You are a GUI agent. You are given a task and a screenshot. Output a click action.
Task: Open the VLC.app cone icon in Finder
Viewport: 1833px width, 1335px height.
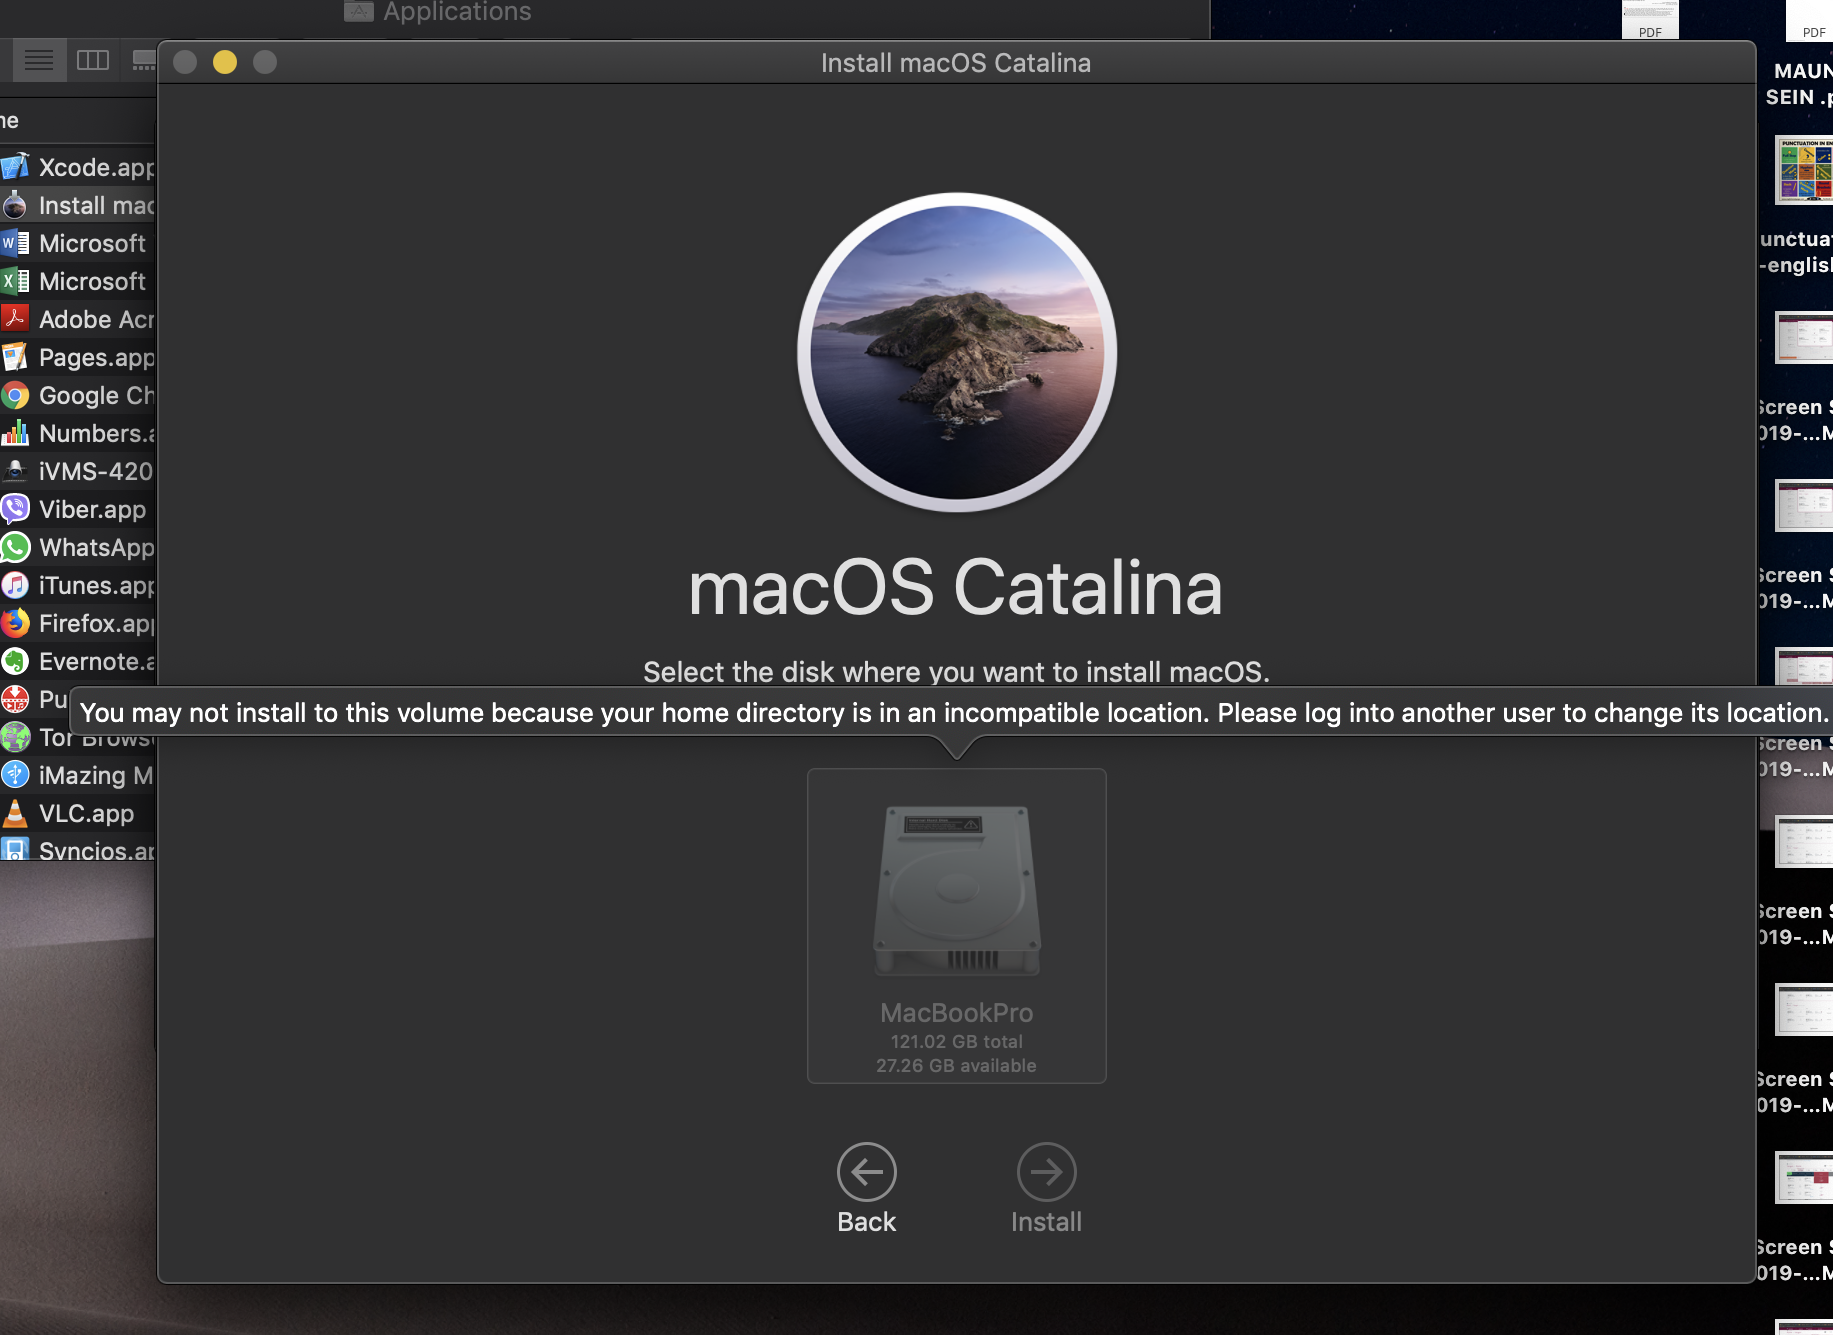[x=15, y=813]
